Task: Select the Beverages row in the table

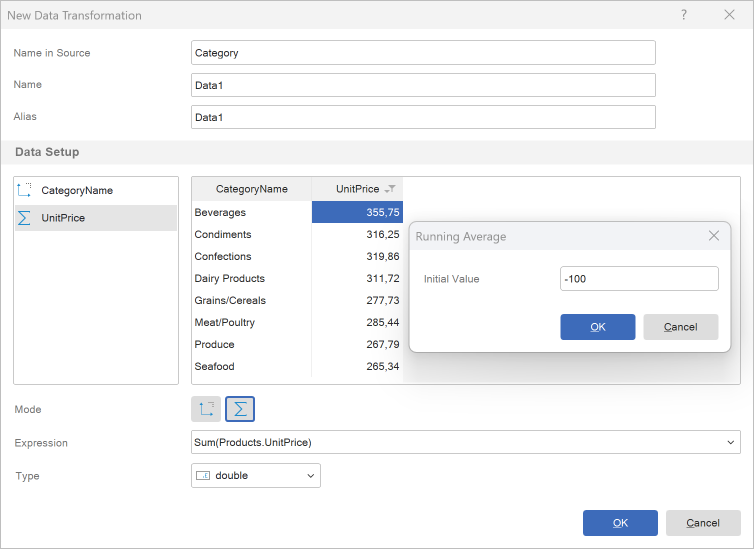Action: (251, 212)
